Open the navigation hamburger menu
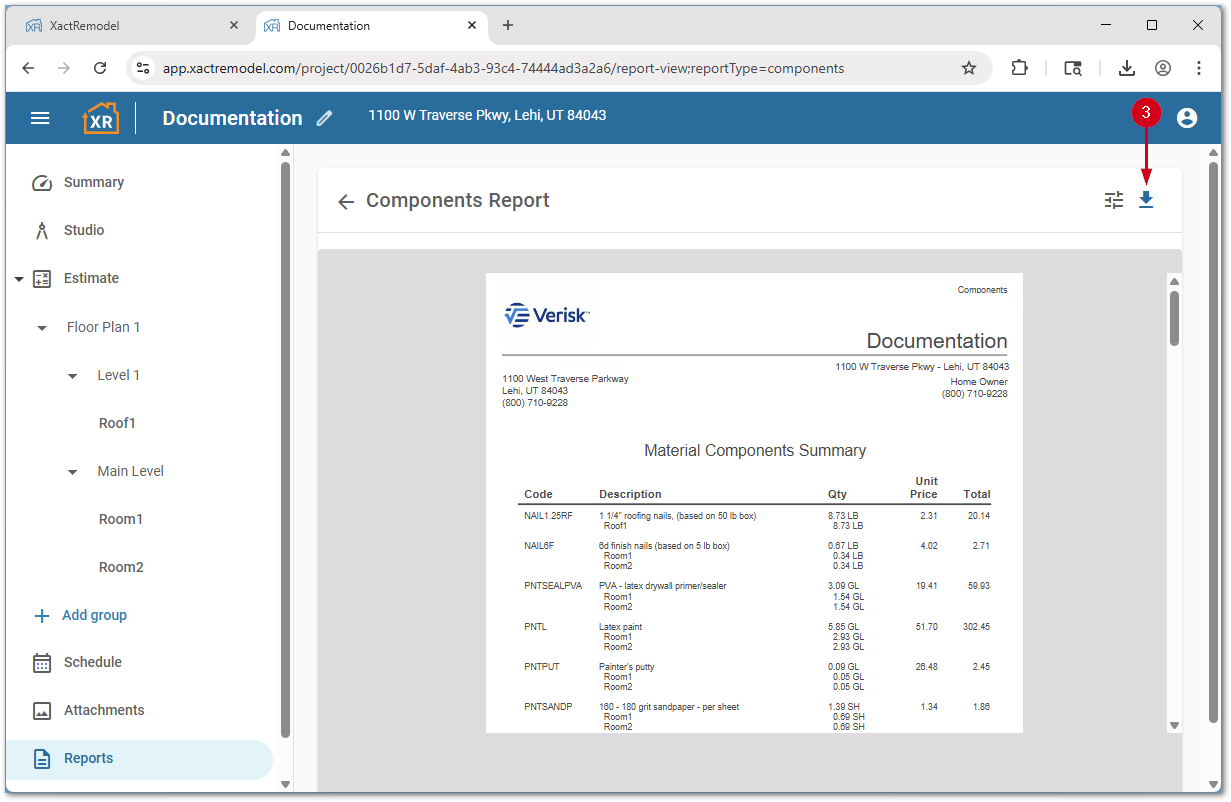1231x802 pixels. pos(40,117)
